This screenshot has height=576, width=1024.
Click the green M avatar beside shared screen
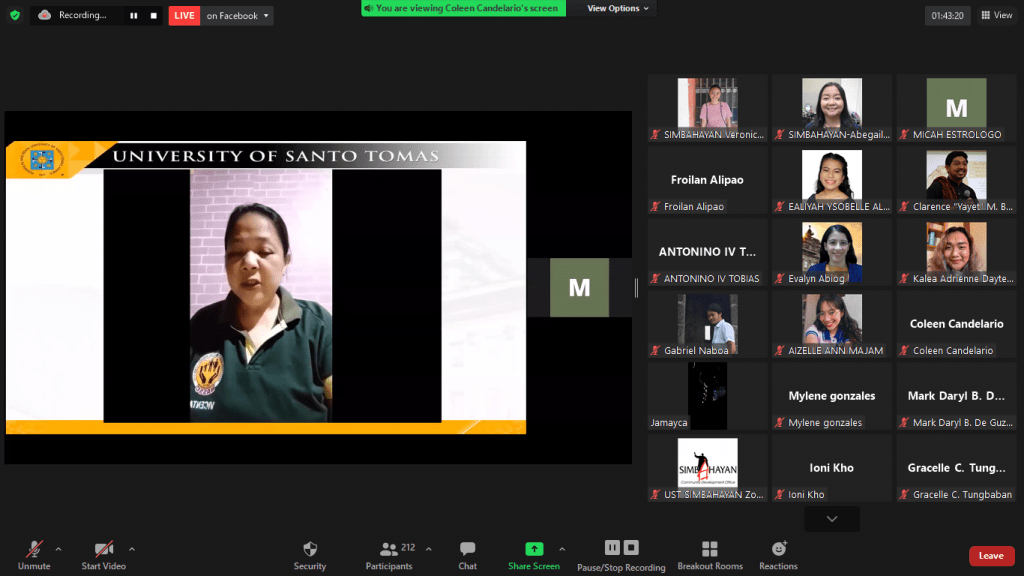[x=579, y=287]
